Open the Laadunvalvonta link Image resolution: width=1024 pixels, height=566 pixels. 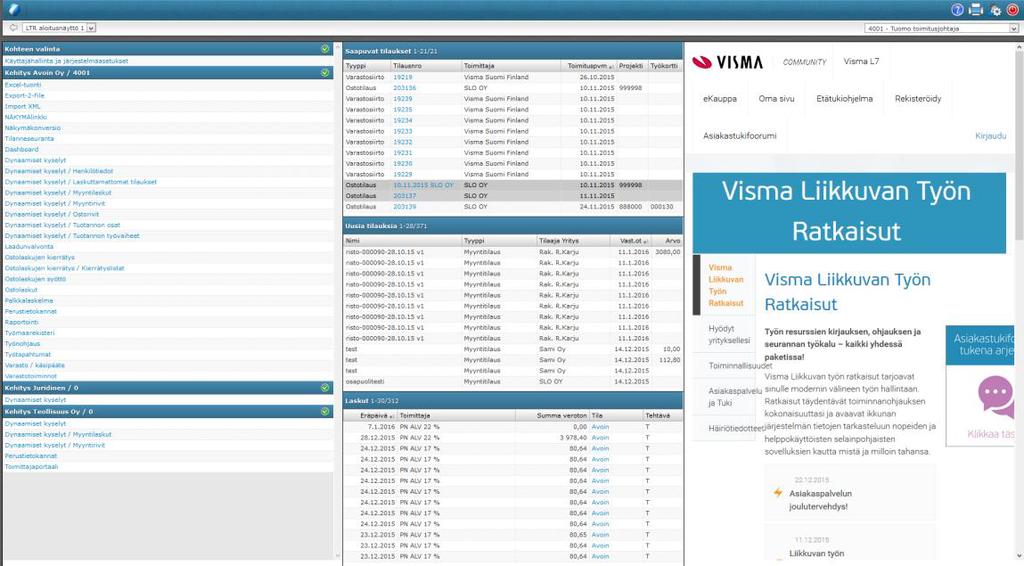pyautogui.click(x=29, y=247)
